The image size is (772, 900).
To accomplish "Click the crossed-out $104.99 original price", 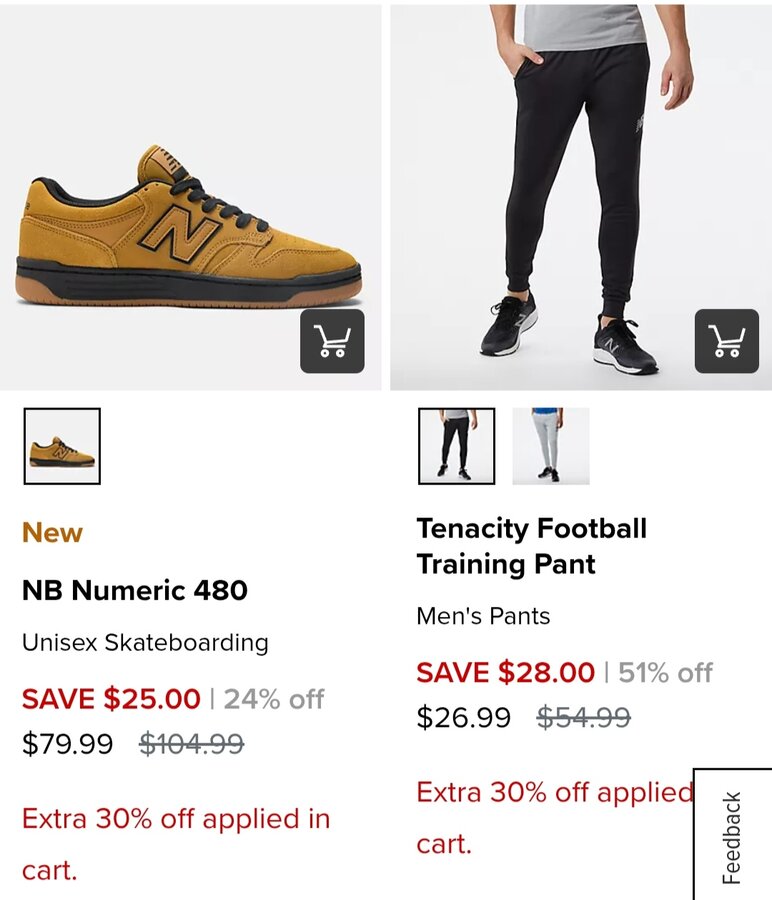I will 191,744.
